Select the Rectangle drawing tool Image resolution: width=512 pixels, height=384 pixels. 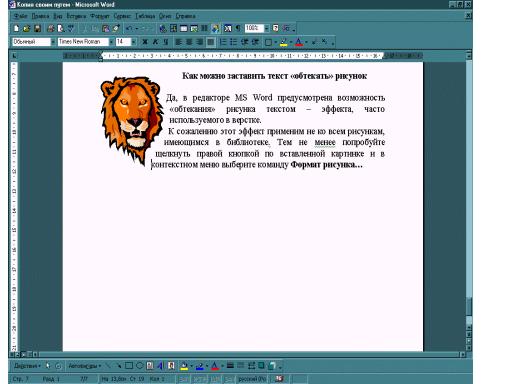pyautogui.click(x=129, y=366)
